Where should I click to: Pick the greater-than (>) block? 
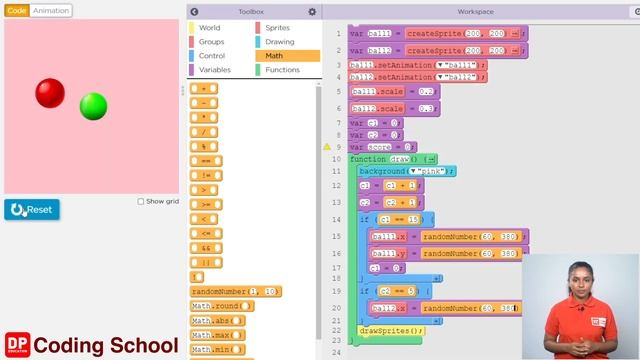tap(204, 190)
